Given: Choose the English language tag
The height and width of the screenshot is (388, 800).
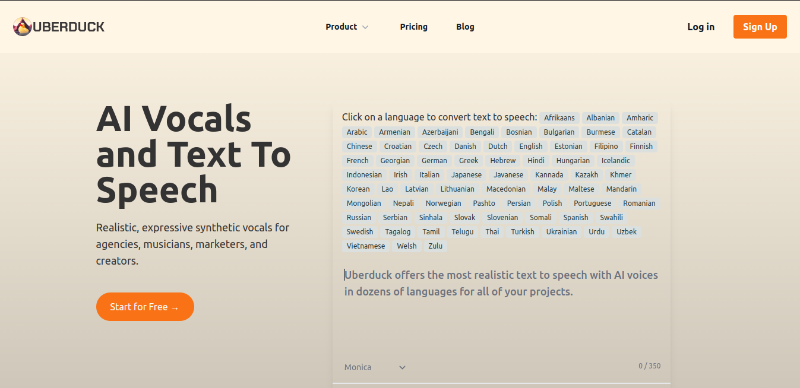Looking at the screenshot, I should point(531,147).
